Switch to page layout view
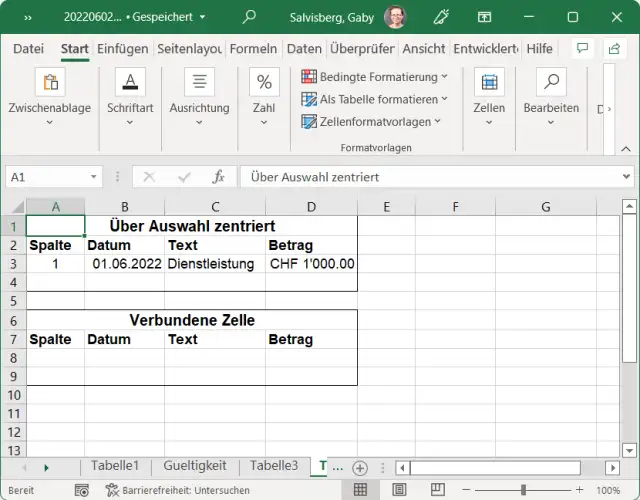640x500 pixels. pos(397,490)
